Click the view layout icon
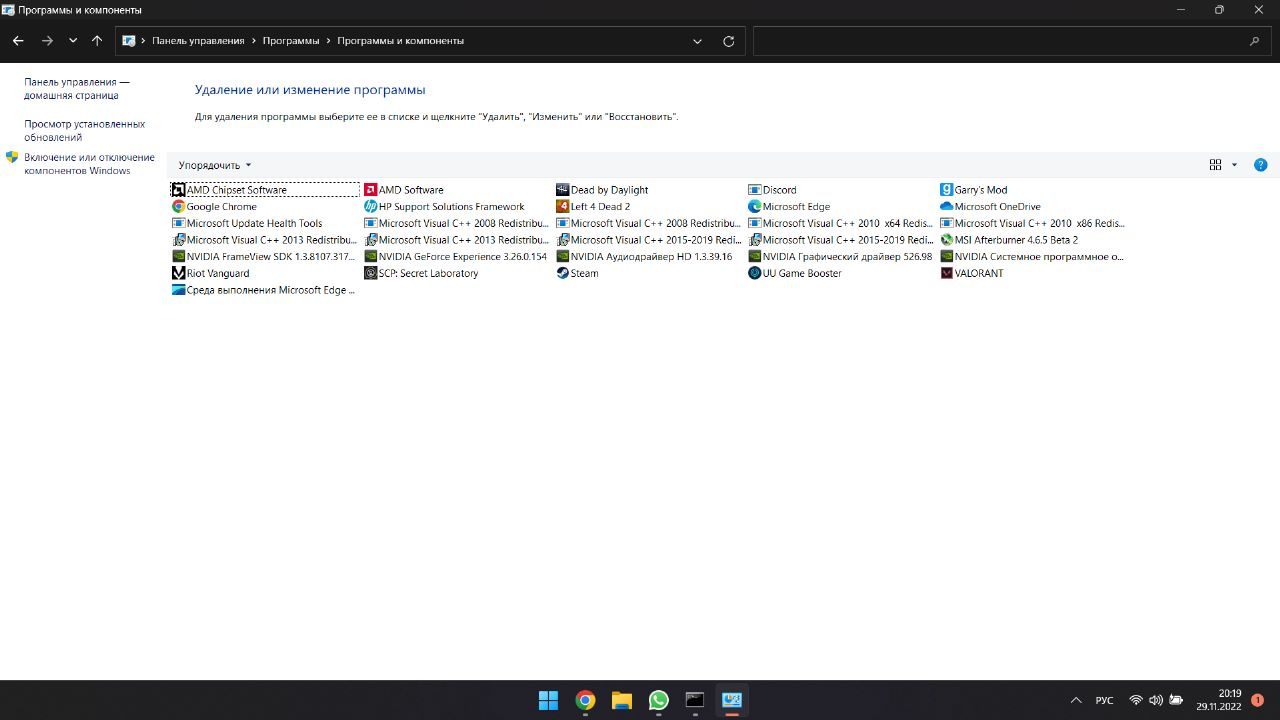 1215,165
